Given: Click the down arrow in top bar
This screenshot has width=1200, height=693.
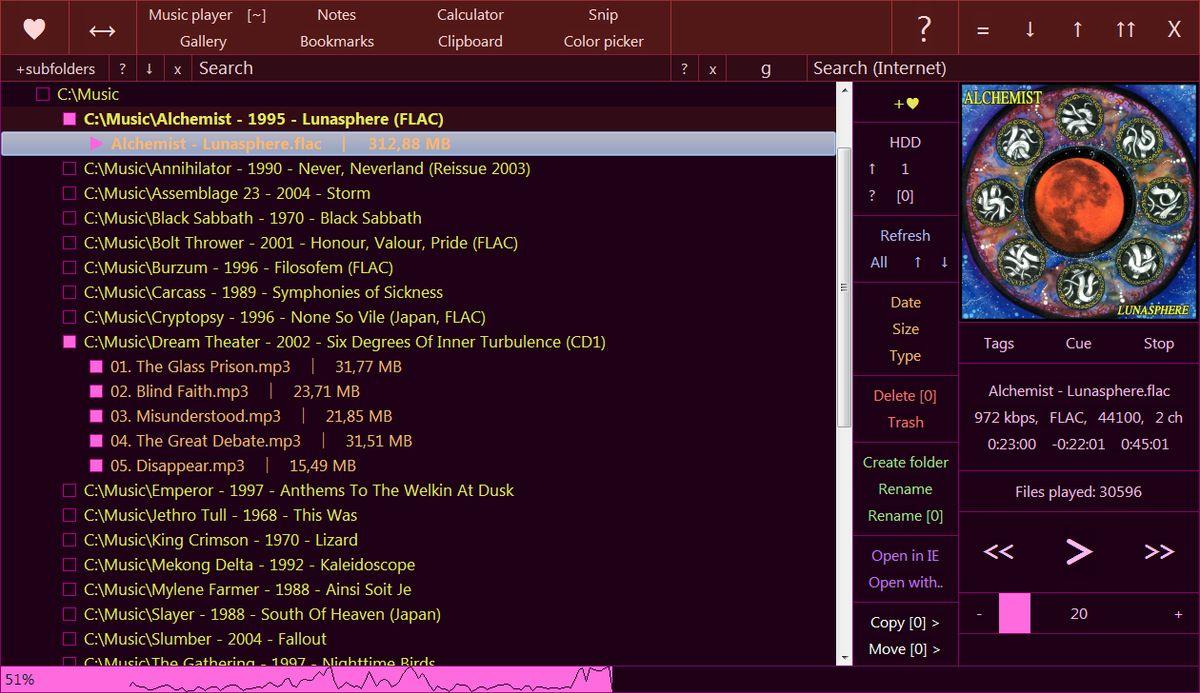Looking at the screenshot, I should click(1030, 29).
